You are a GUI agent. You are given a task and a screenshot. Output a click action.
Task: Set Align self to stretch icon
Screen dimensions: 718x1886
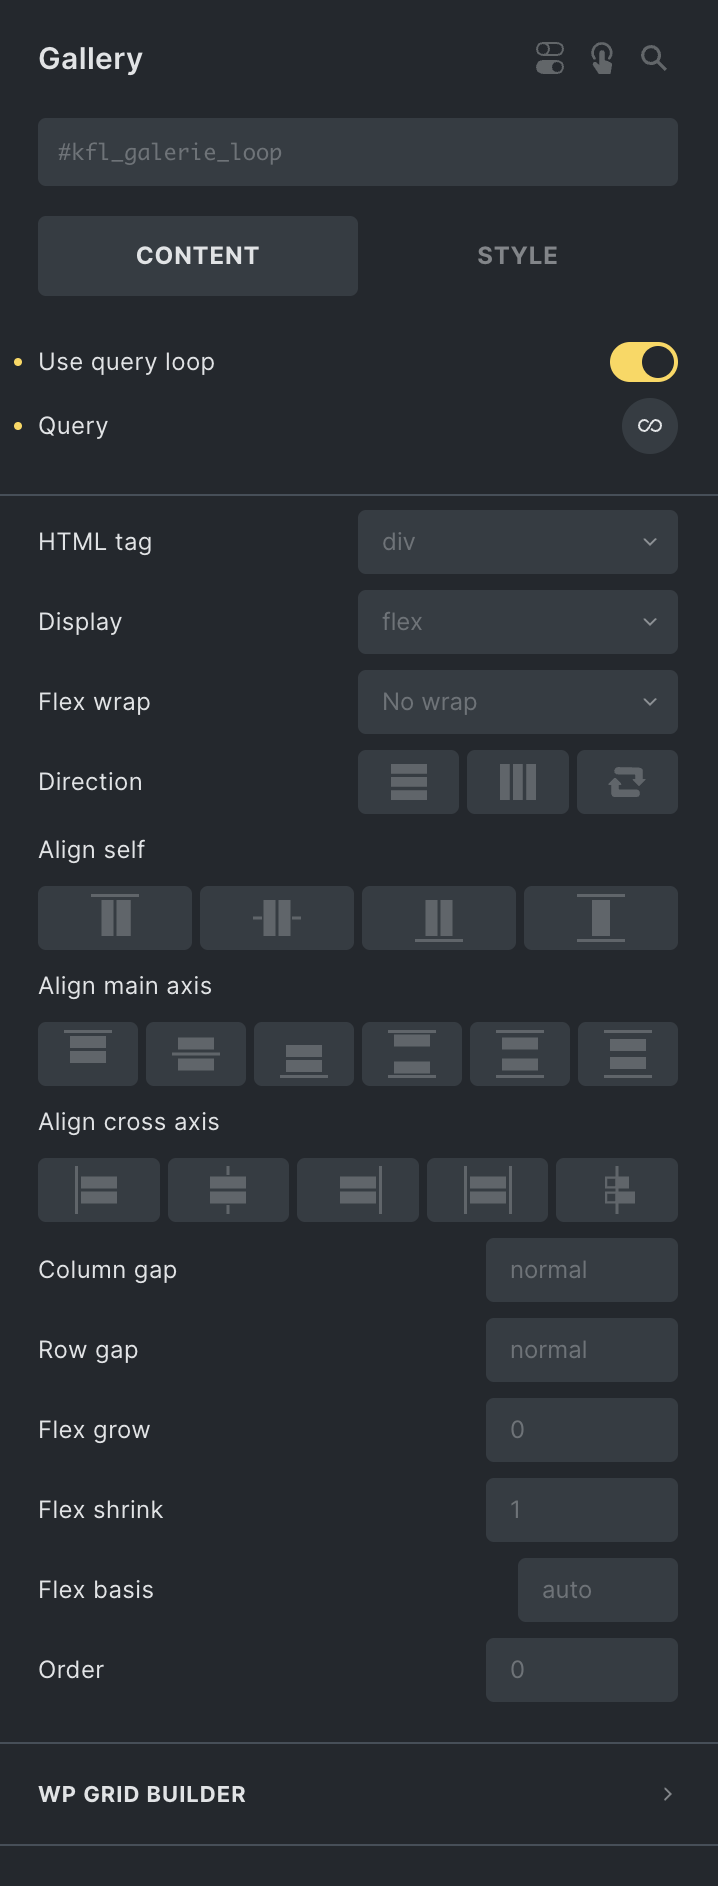point(601,918)
